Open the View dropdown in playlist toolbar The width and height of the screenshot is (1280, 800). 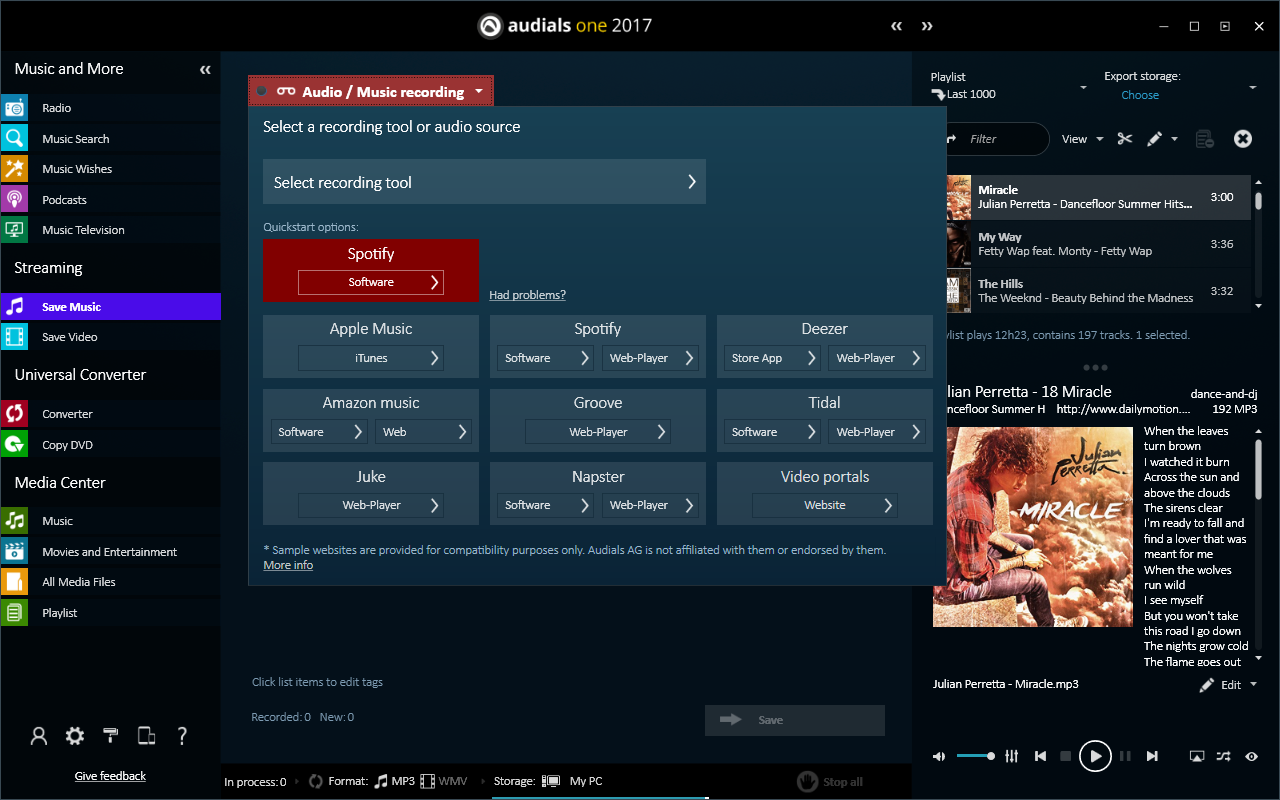pos(1082,139)
